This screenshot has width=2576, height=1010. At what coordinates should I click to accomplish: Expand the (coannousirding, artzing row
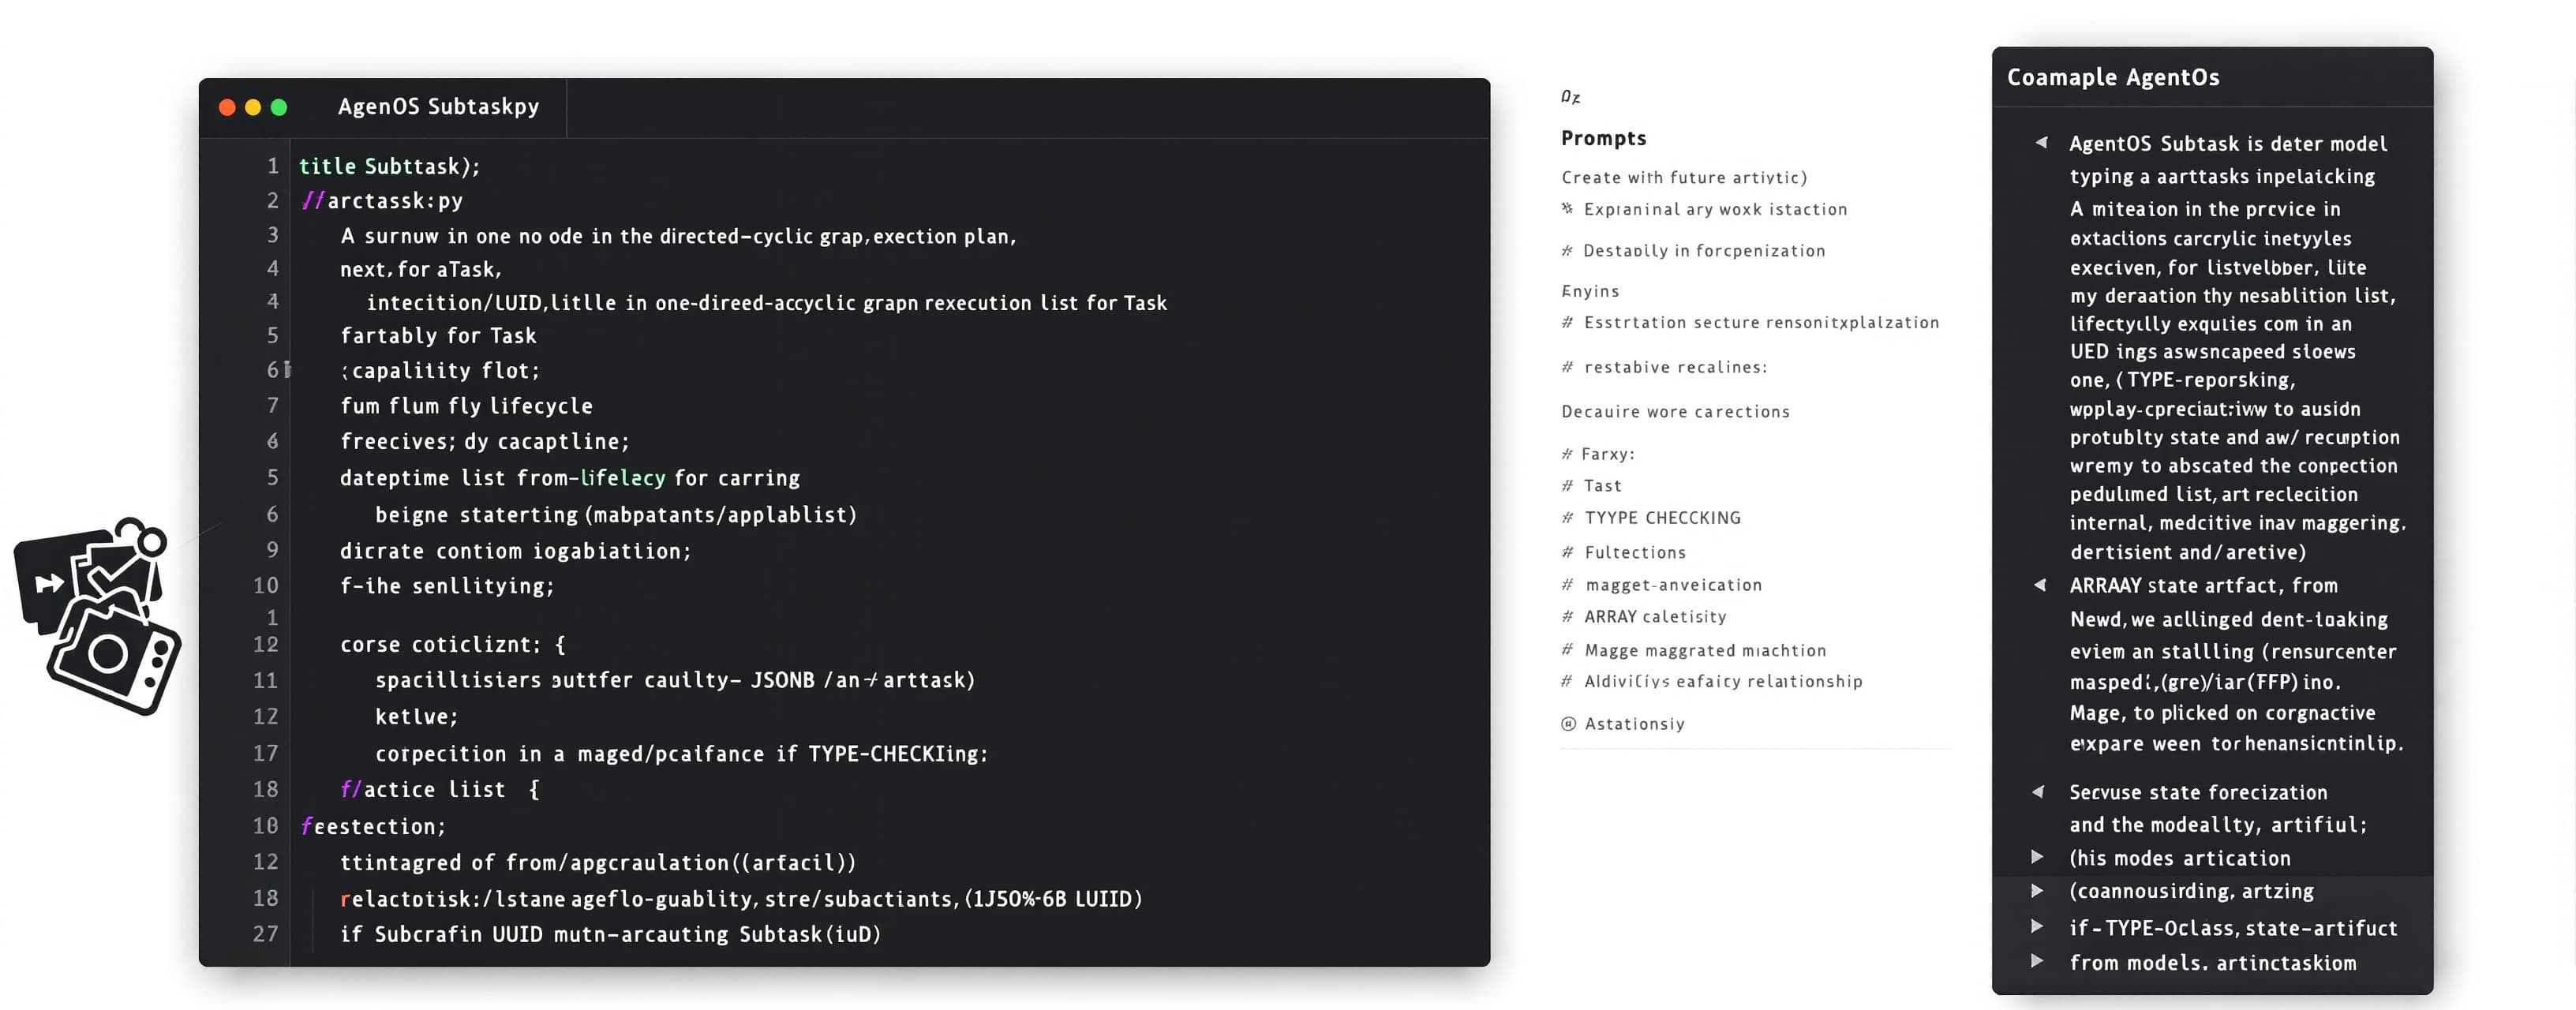pyautogui.click(x=2037, y=890)
